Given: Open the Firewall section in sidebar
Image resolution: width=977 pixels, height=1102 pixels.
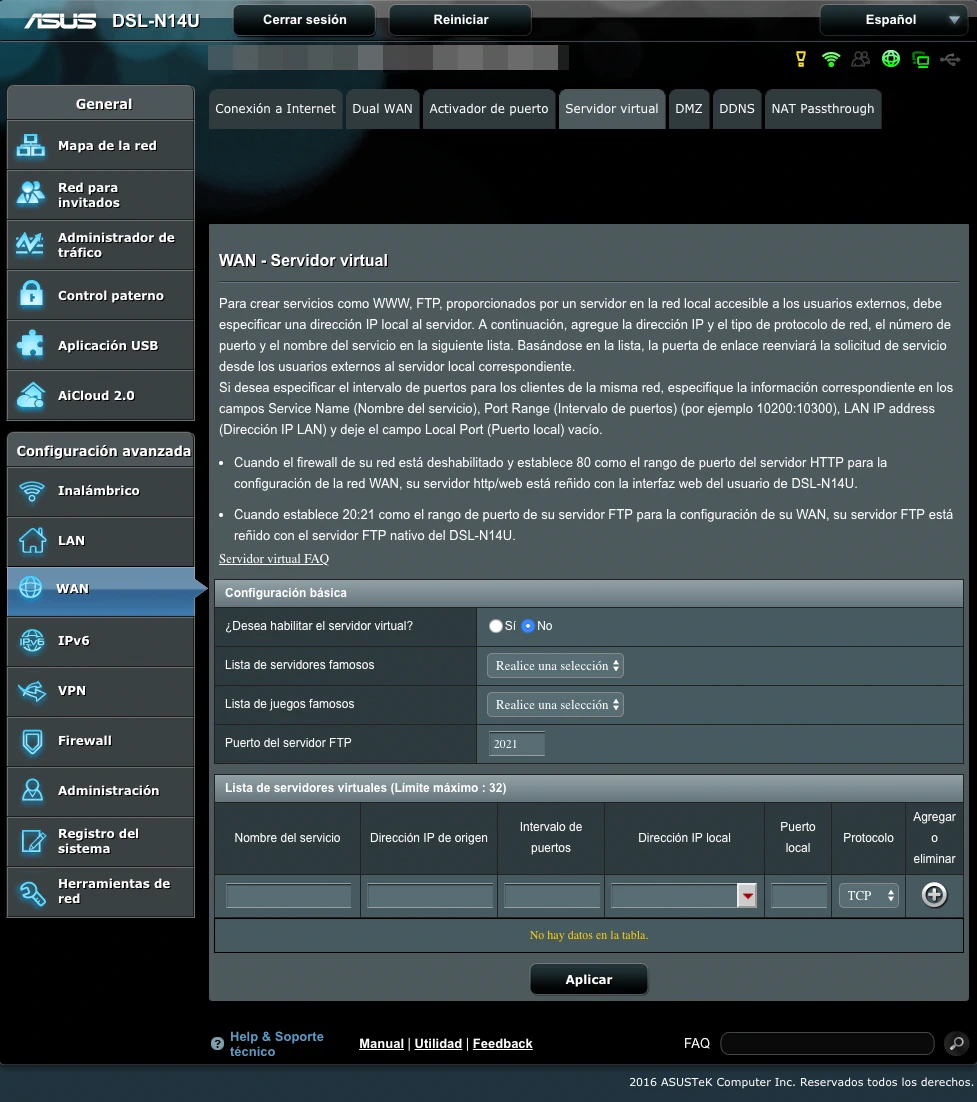Looking at the screenshot, I should [x=100, y=741].
